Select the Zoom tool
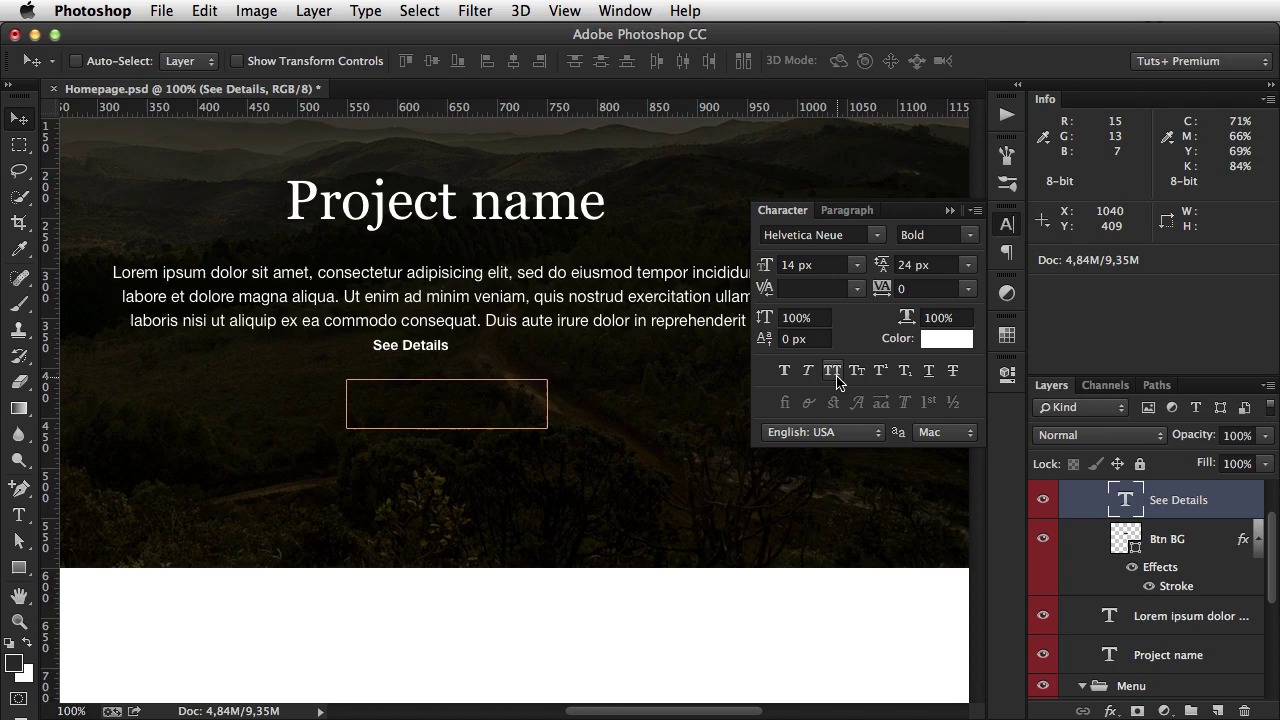 (19, 622)
